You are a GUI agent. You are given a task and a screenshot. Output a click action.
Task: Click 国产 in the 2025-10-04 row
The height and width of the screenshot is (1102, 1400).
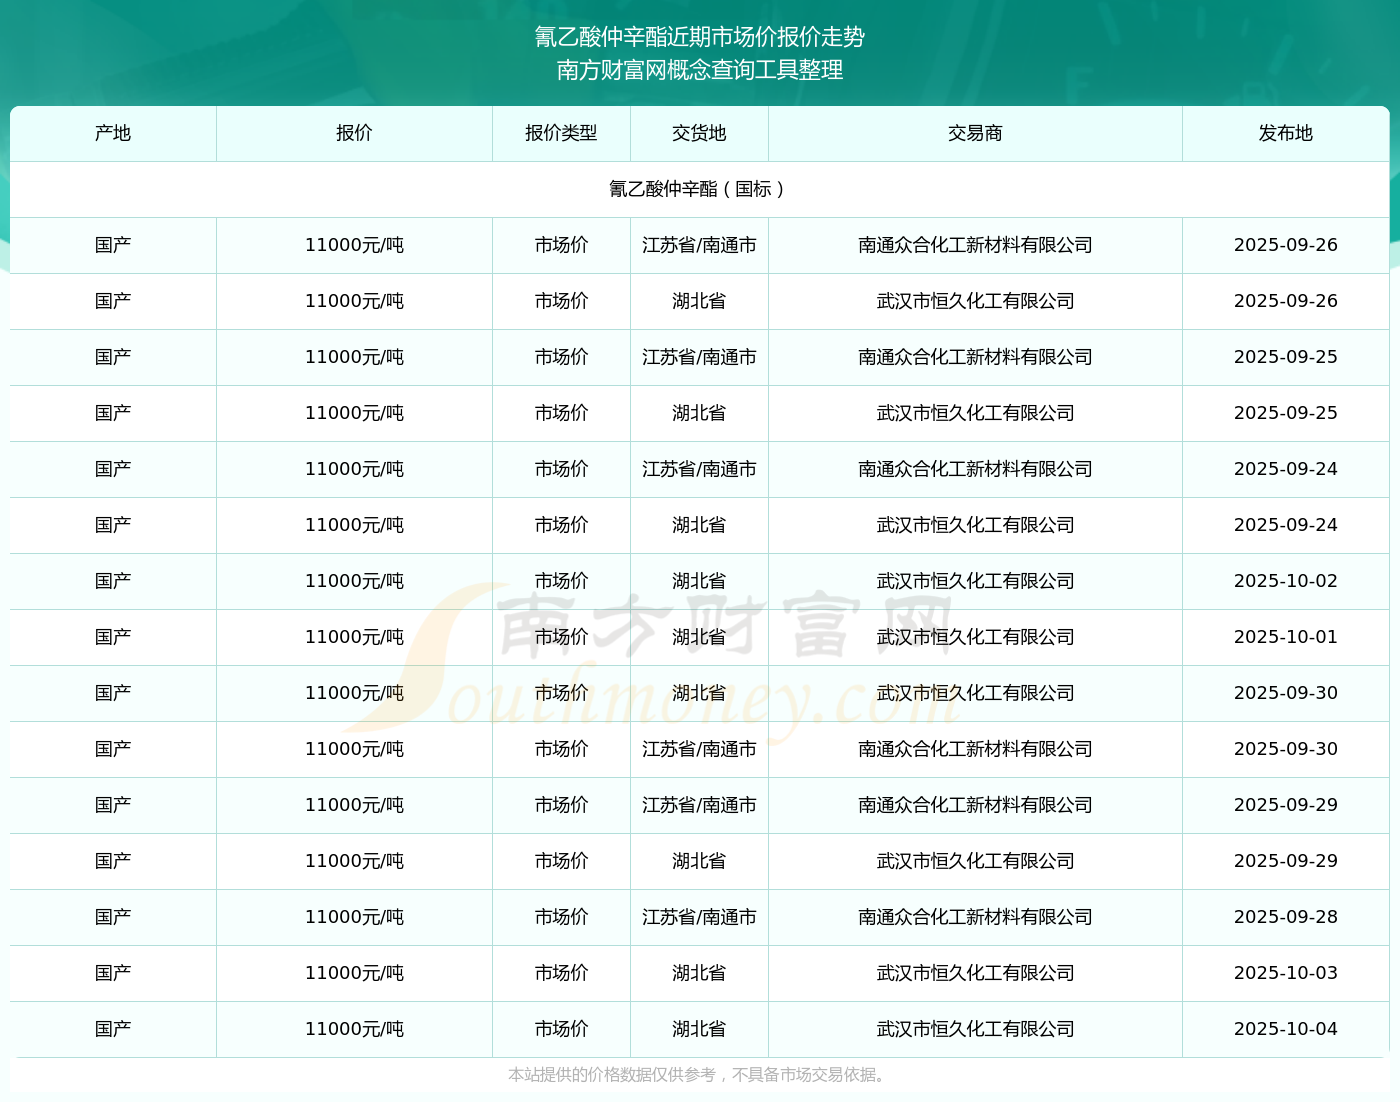click(113, 1029)
